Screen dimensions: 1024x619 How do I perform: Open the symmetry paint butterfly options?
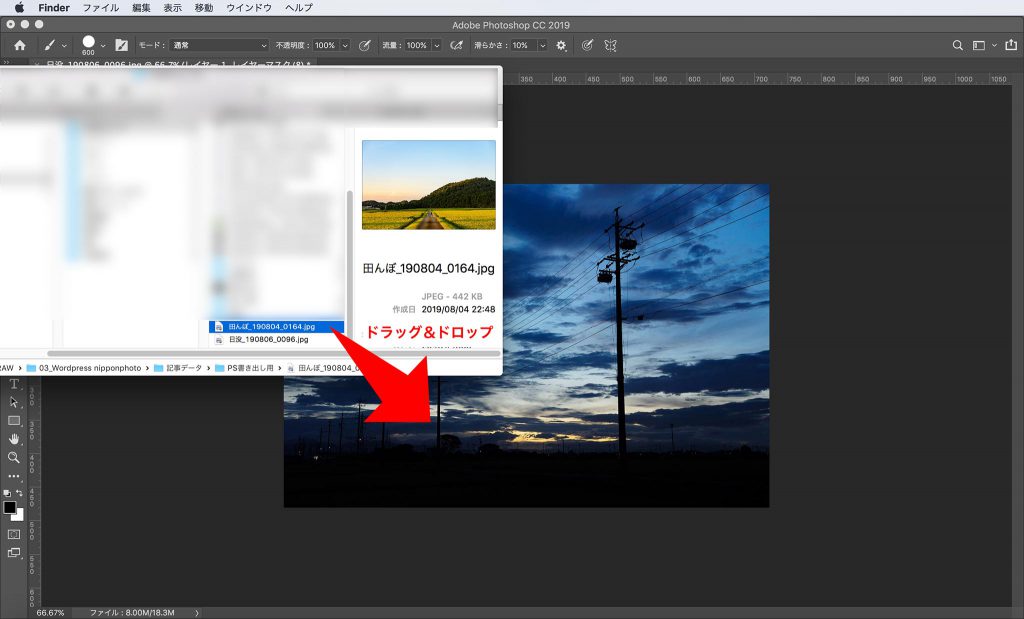(x=611, y=45)
